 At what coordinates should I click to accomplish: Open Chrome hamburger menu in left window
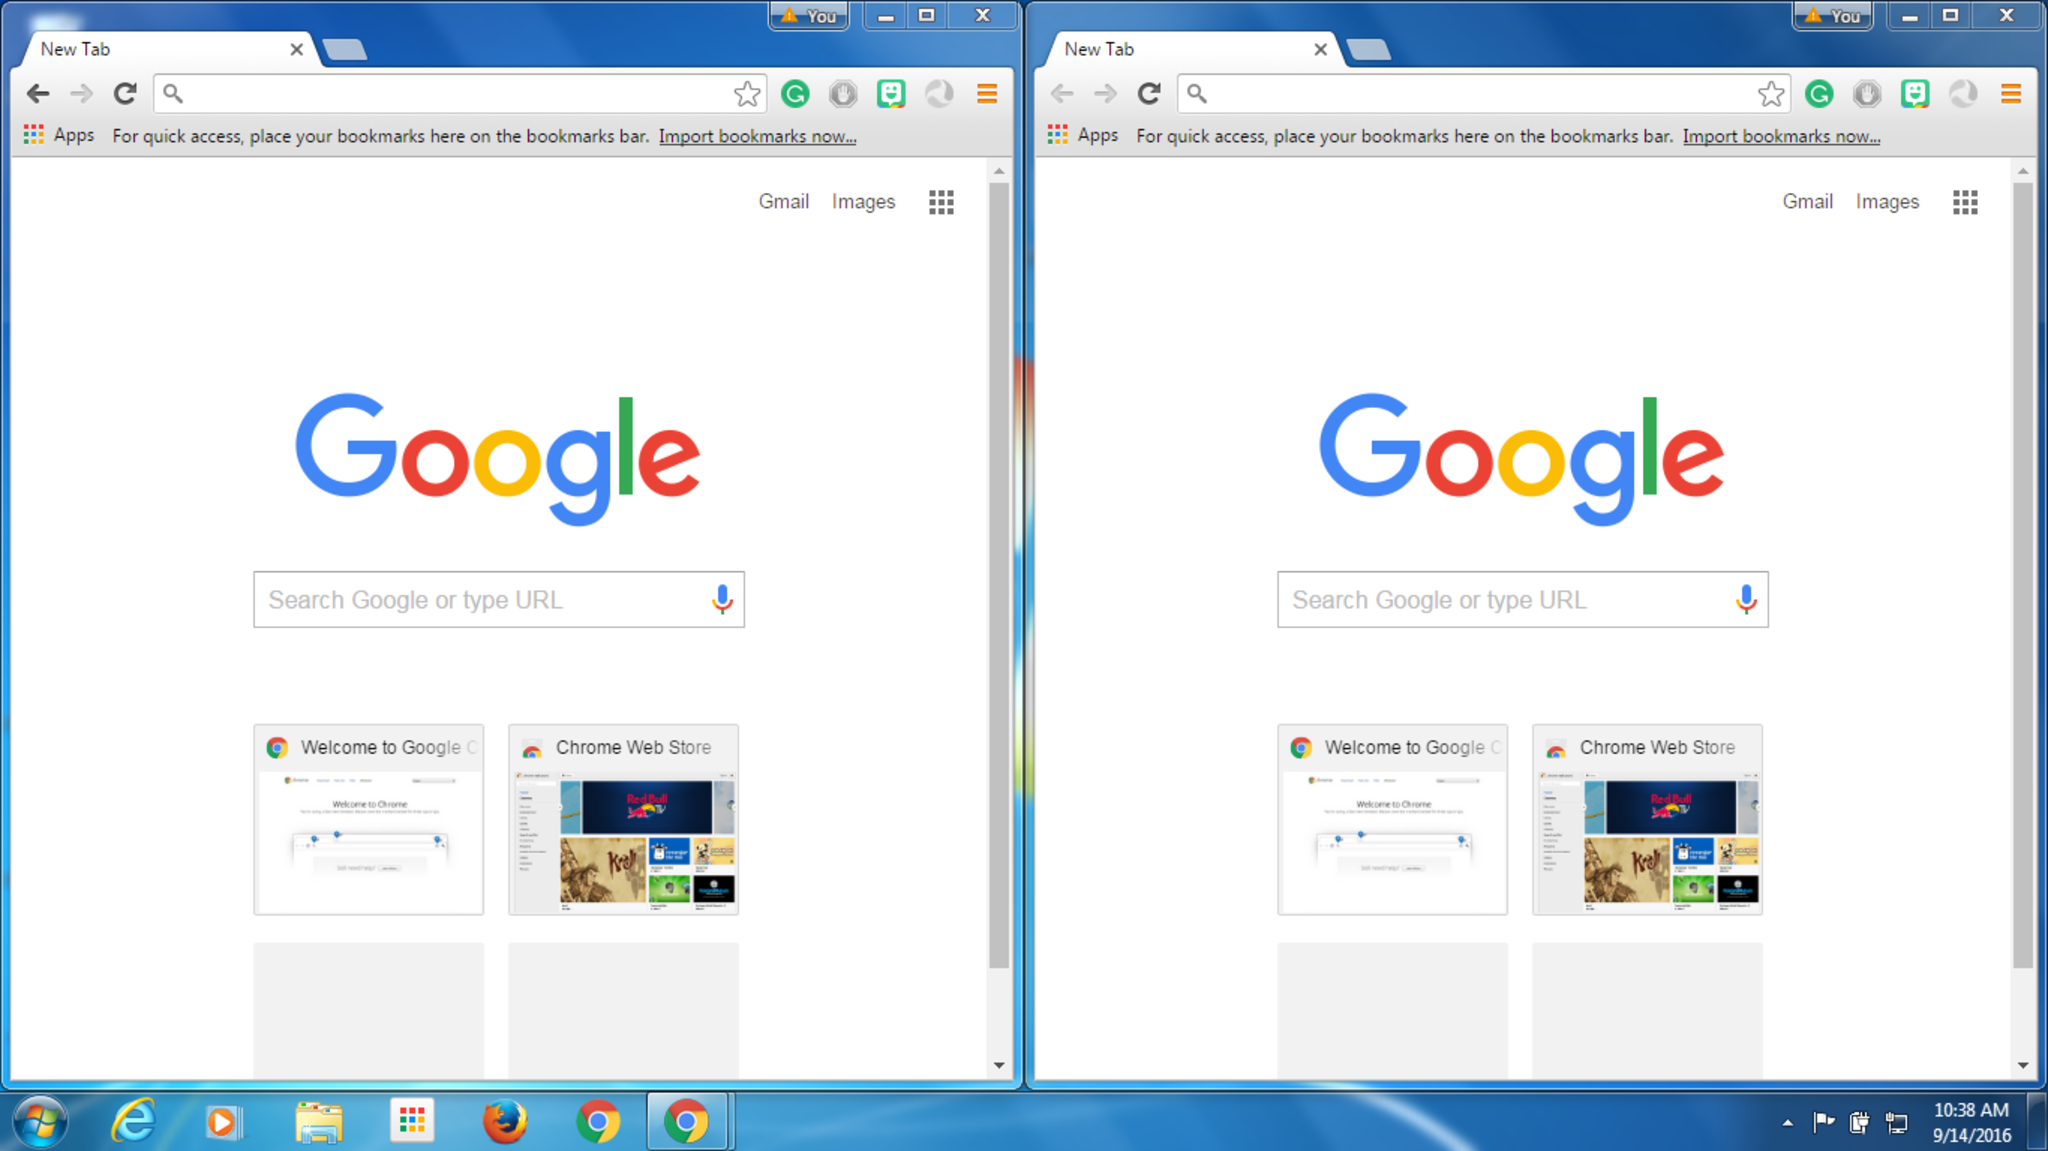pos(987,94)
